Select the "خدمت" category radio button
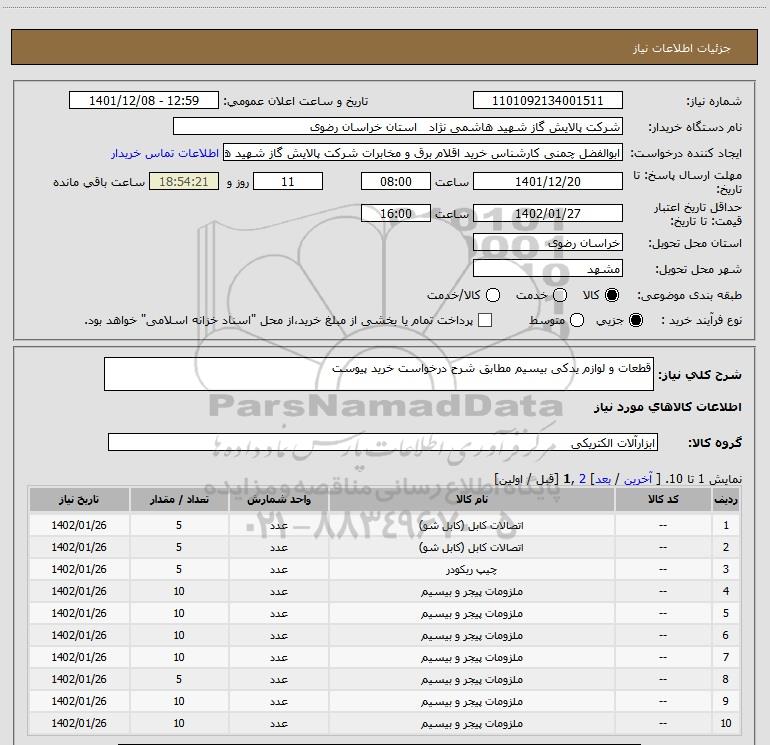The image size is (770, 745). click(559, 295)
